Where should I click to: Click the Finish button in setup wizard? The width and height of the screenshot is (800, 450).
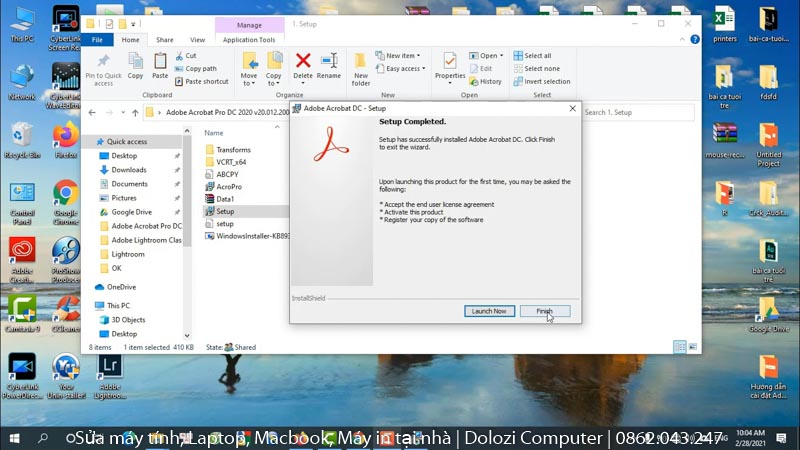click(545, 311)
